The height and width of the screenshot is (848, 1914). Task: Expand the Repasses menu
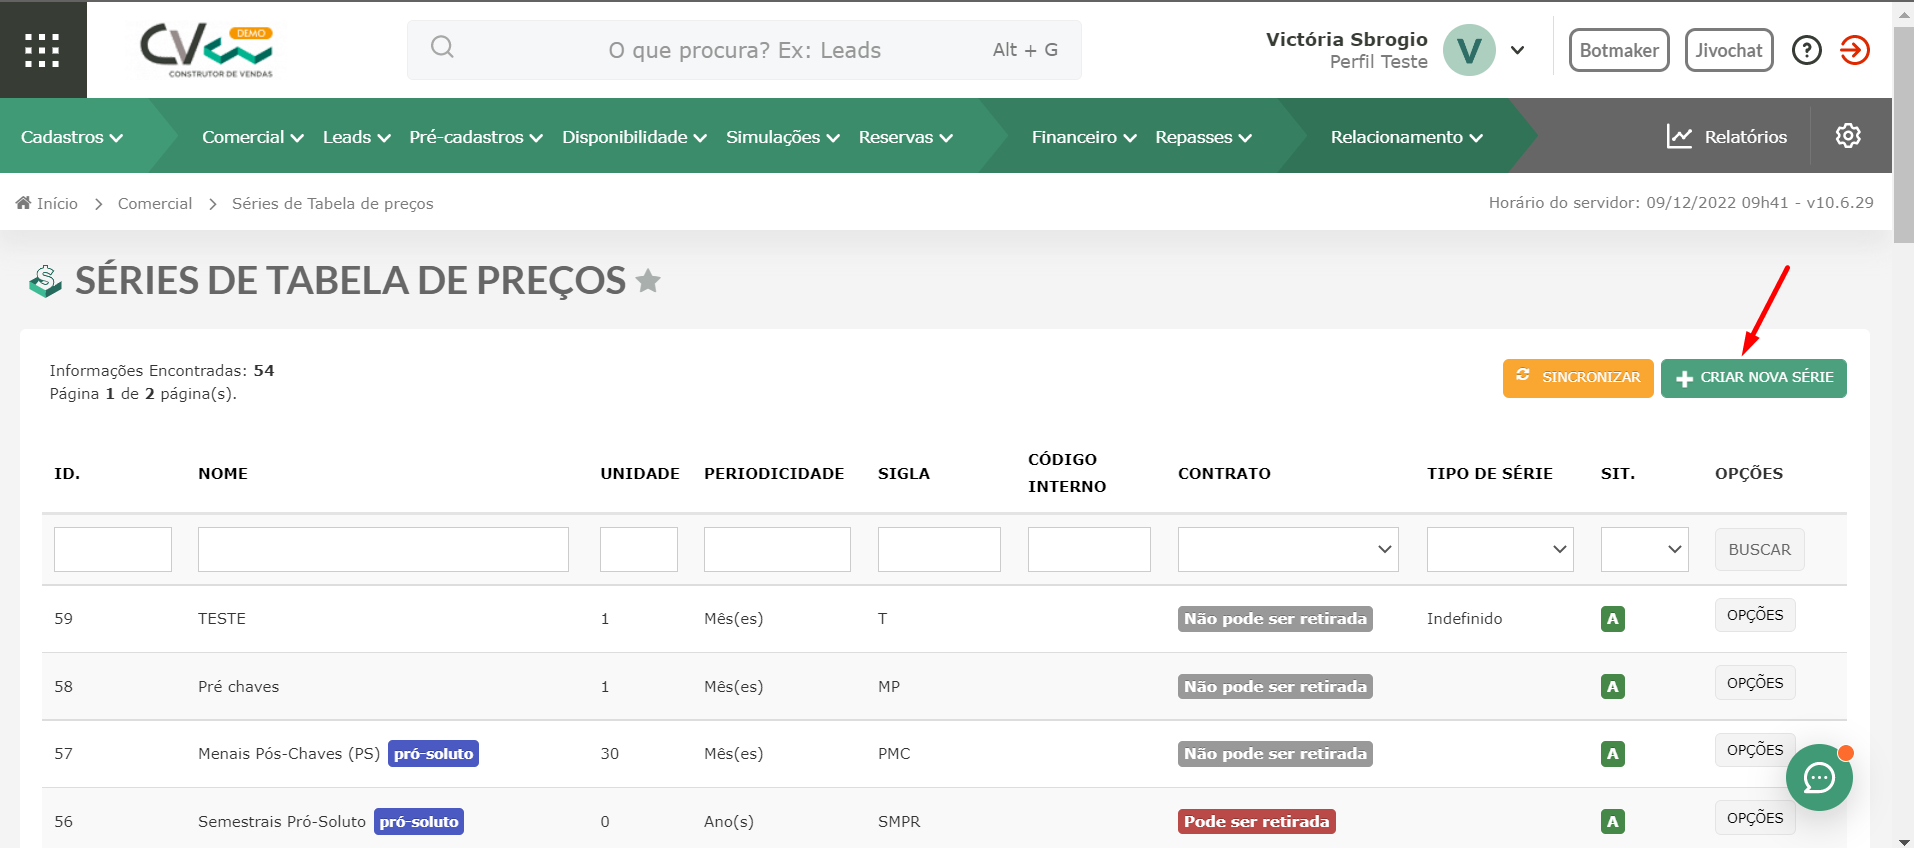[x=1203, y=137]
